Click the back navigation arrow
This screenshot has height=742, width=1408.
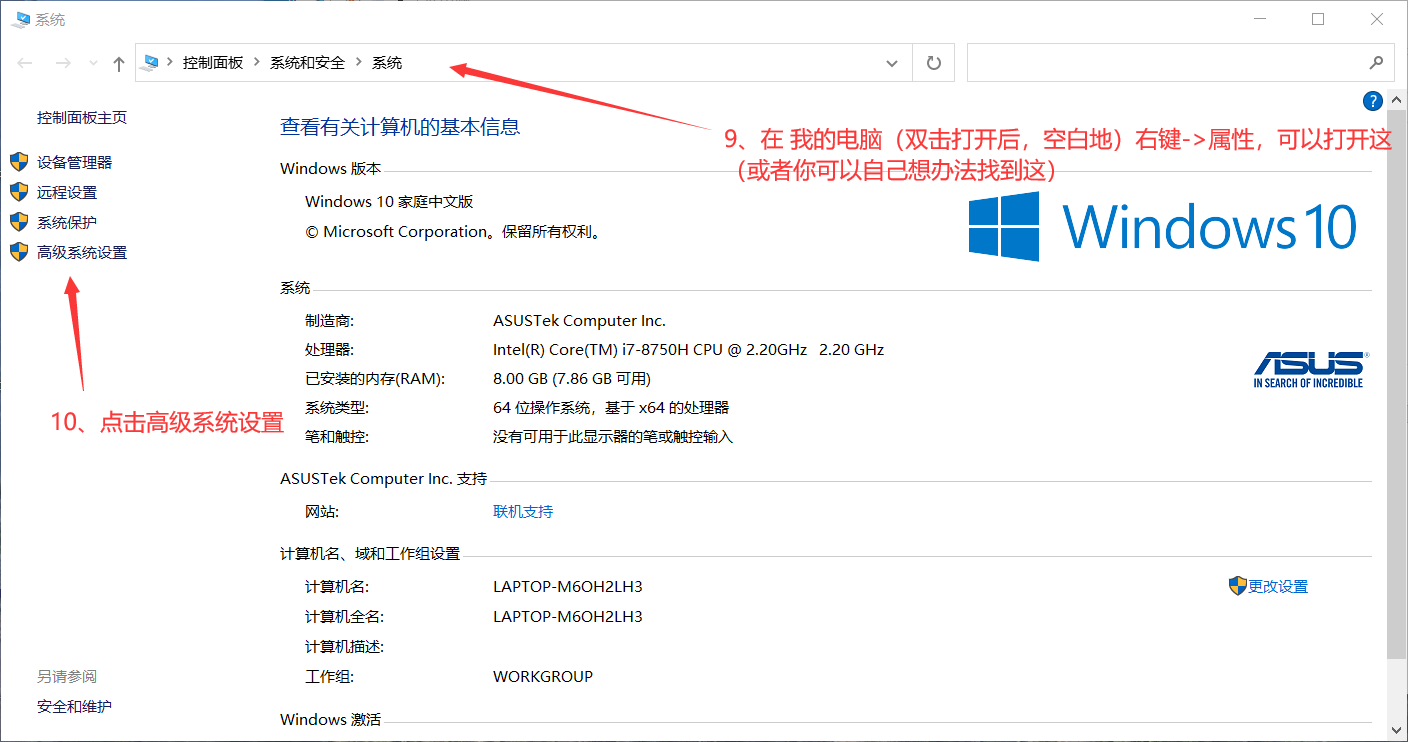click(x=25, y=63)
